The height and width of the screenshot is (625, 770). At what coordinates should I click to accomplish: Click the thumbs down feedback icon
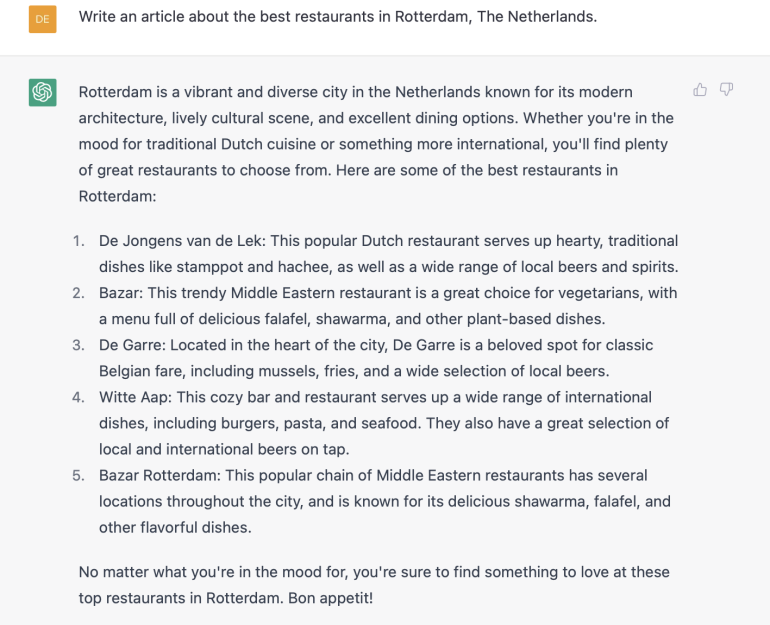pos(726,89)
